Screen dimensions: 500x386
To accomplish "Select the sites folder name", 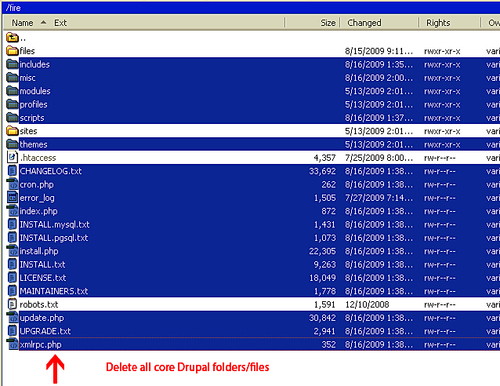I will click(28, 131).
